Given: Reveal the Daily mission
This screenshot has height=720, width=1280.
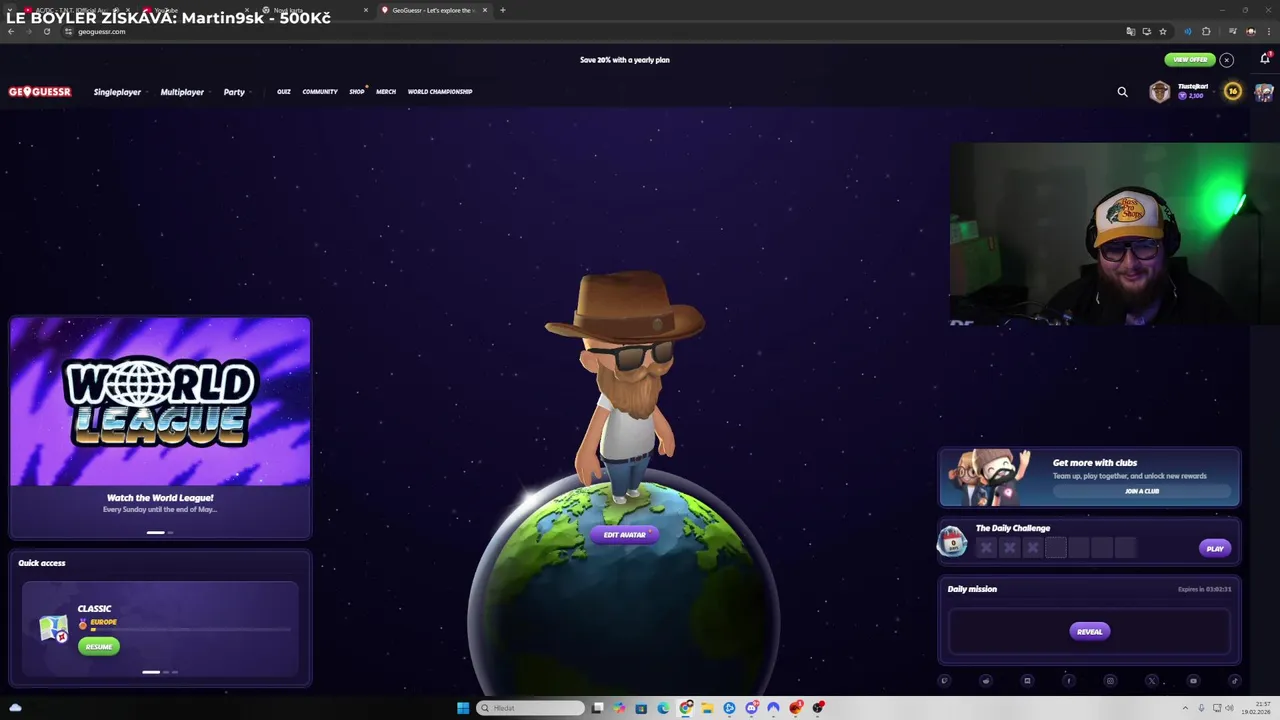Looking at the screenshot, I should pos(1090,631).
